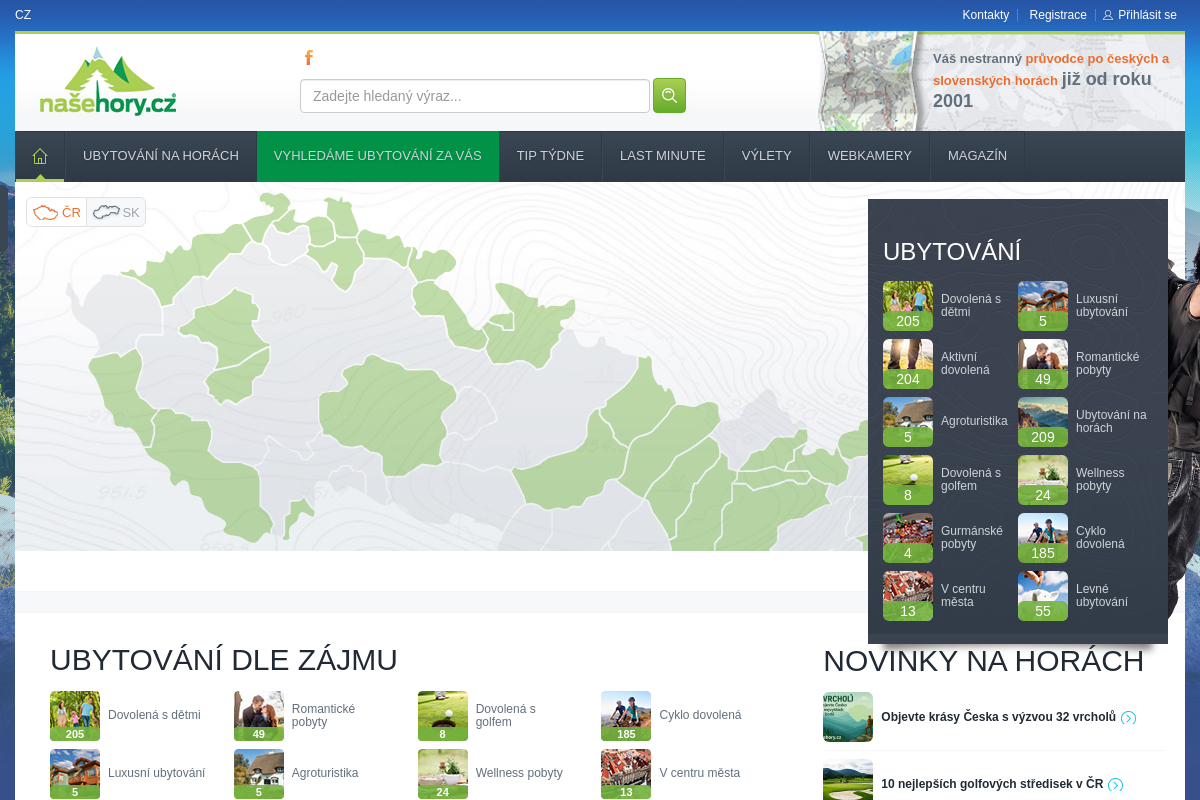
Task: Click the green search magnifier button
Action: (x=669, y=96)
